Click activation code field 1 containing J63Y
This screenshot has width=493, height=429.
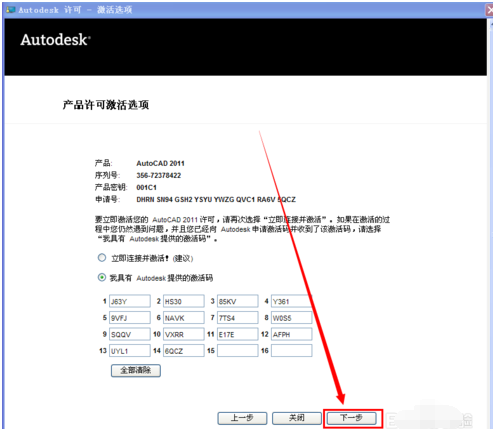click(130, 301)
